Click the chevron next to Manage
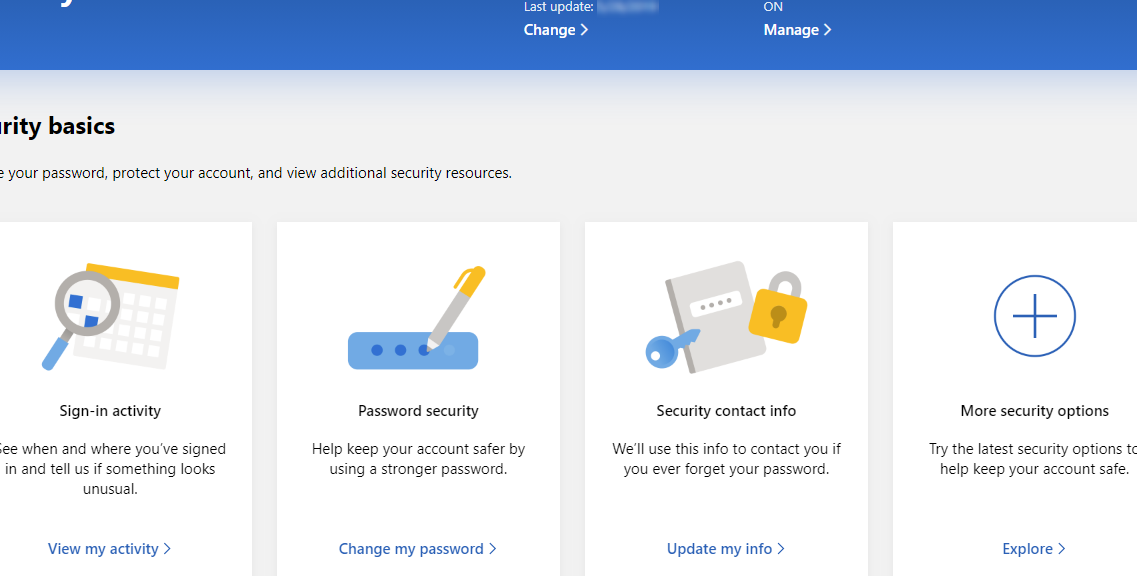This screenshot has width=1137, height=576. 828,30
